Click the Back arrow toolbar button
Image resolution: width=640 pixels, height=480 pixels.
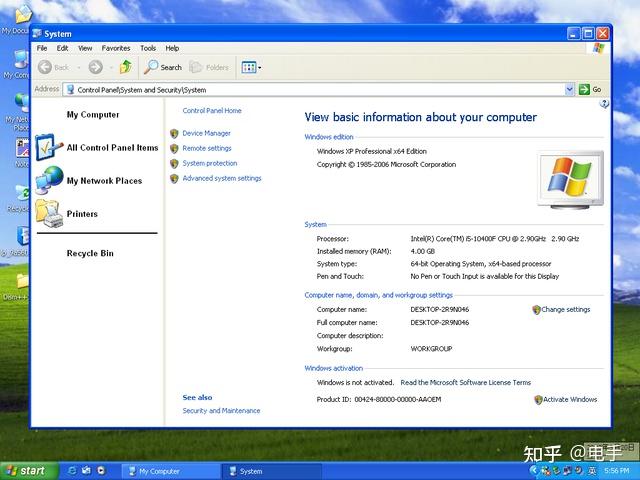(45, 67)
